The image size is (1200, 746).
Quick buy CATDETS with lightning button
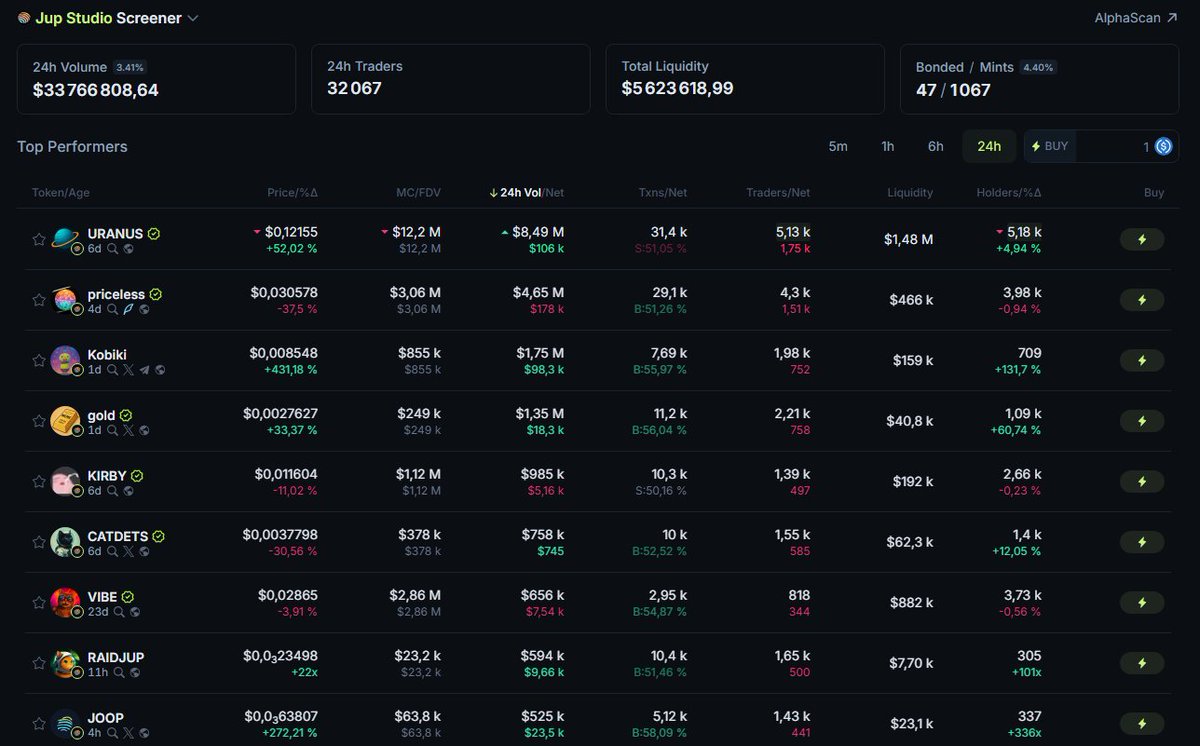1142,542
